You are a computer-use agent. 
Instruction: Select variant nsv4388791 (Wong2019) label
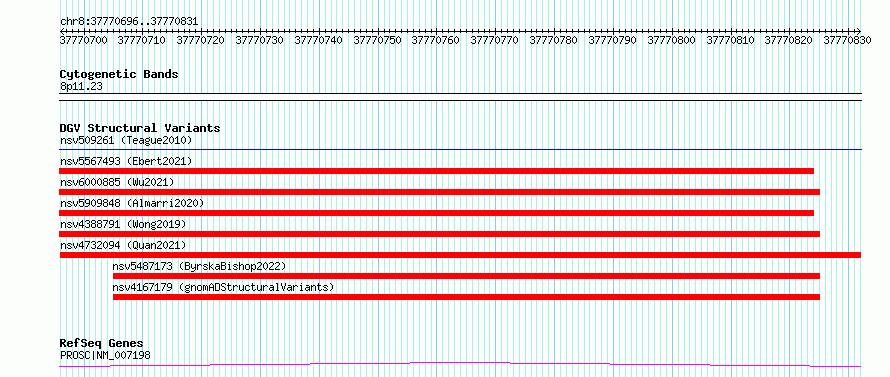(x=123, y=224)
